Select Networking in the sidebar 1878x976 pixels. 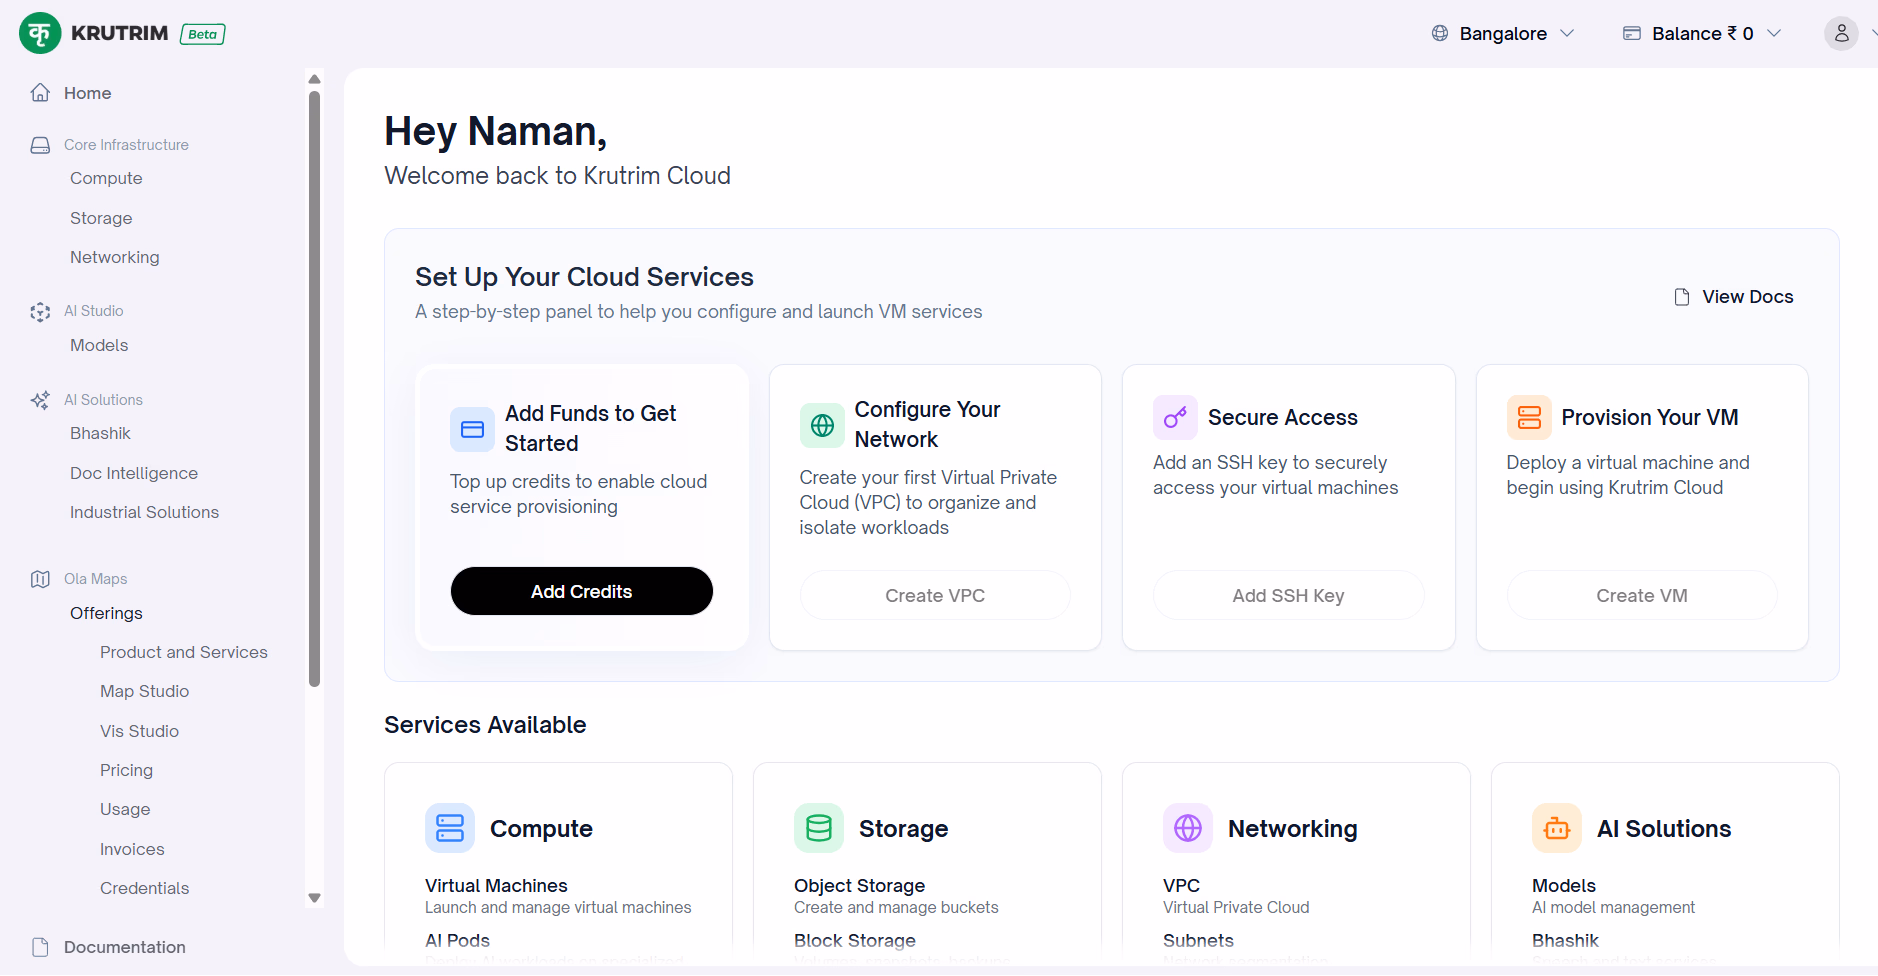point(115,257)
